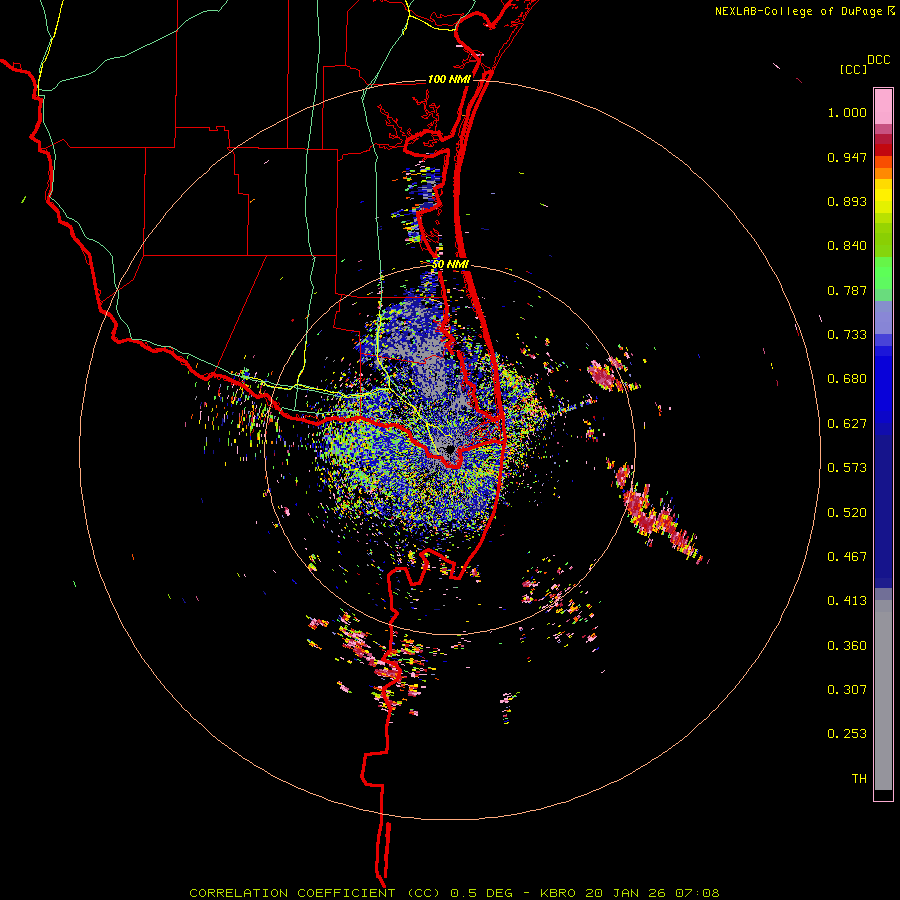Screen dimensions: 900x900
Task: Click the 0.467 legend value
Action: 847,557
